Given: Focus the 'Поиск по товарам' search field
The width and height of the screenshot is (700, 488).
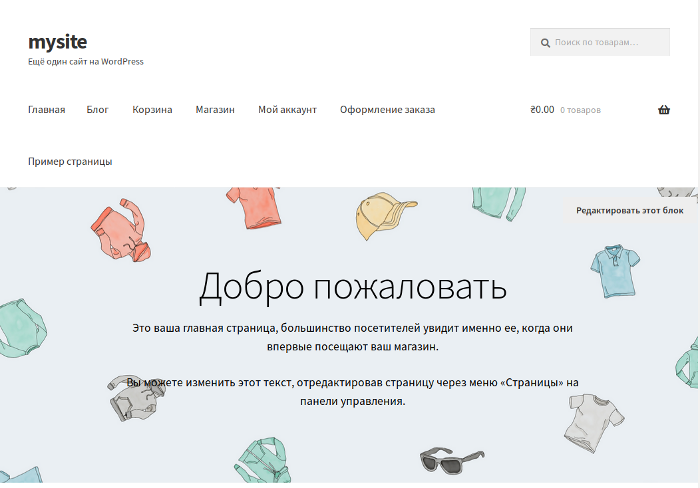Looking at the screenshot, I should (x=600, y=42).
